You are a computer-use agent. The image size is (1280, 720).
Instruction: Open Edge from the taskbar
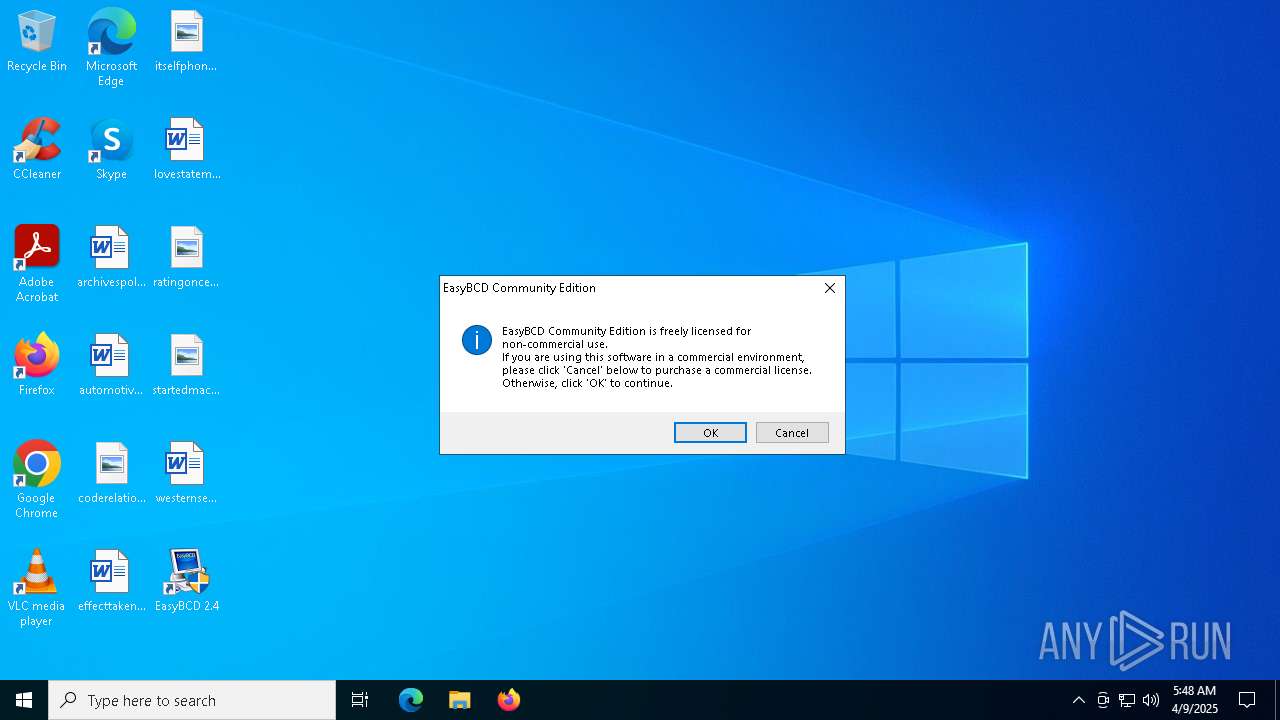coord(411,700)
